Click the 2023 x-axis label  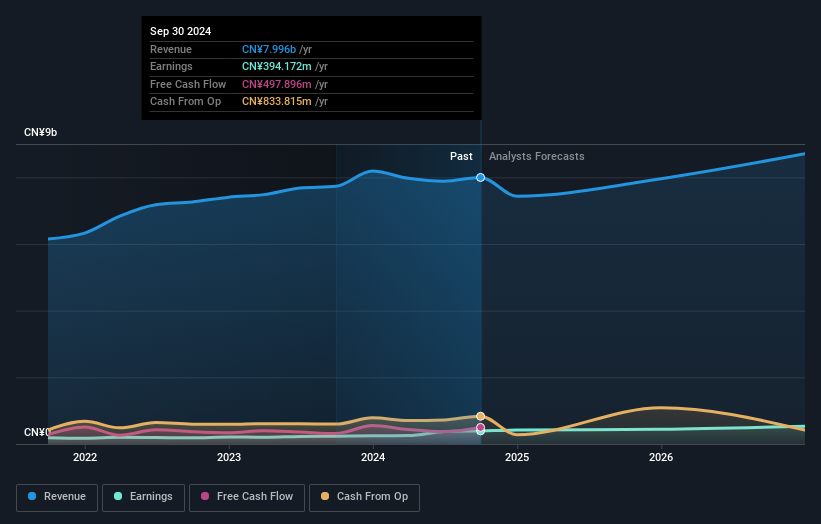[x=229, y=457]
